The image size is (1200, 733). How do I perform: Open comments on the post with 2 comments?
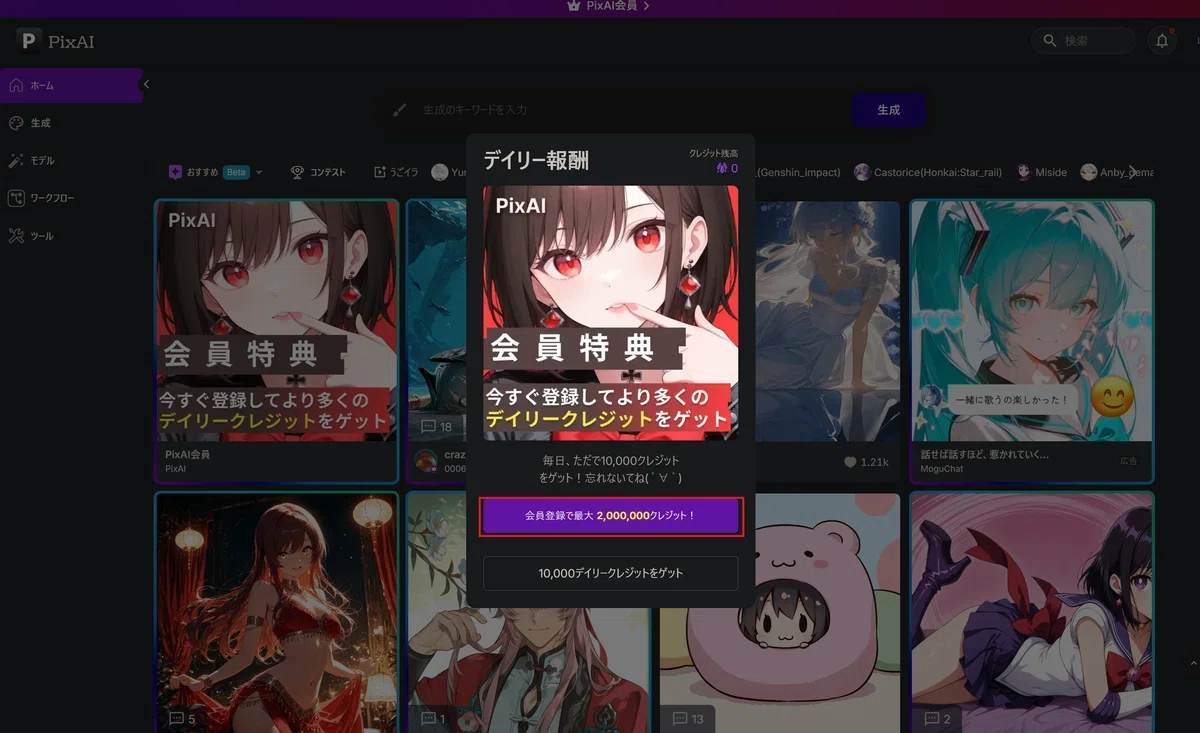(x=937, y=718)
